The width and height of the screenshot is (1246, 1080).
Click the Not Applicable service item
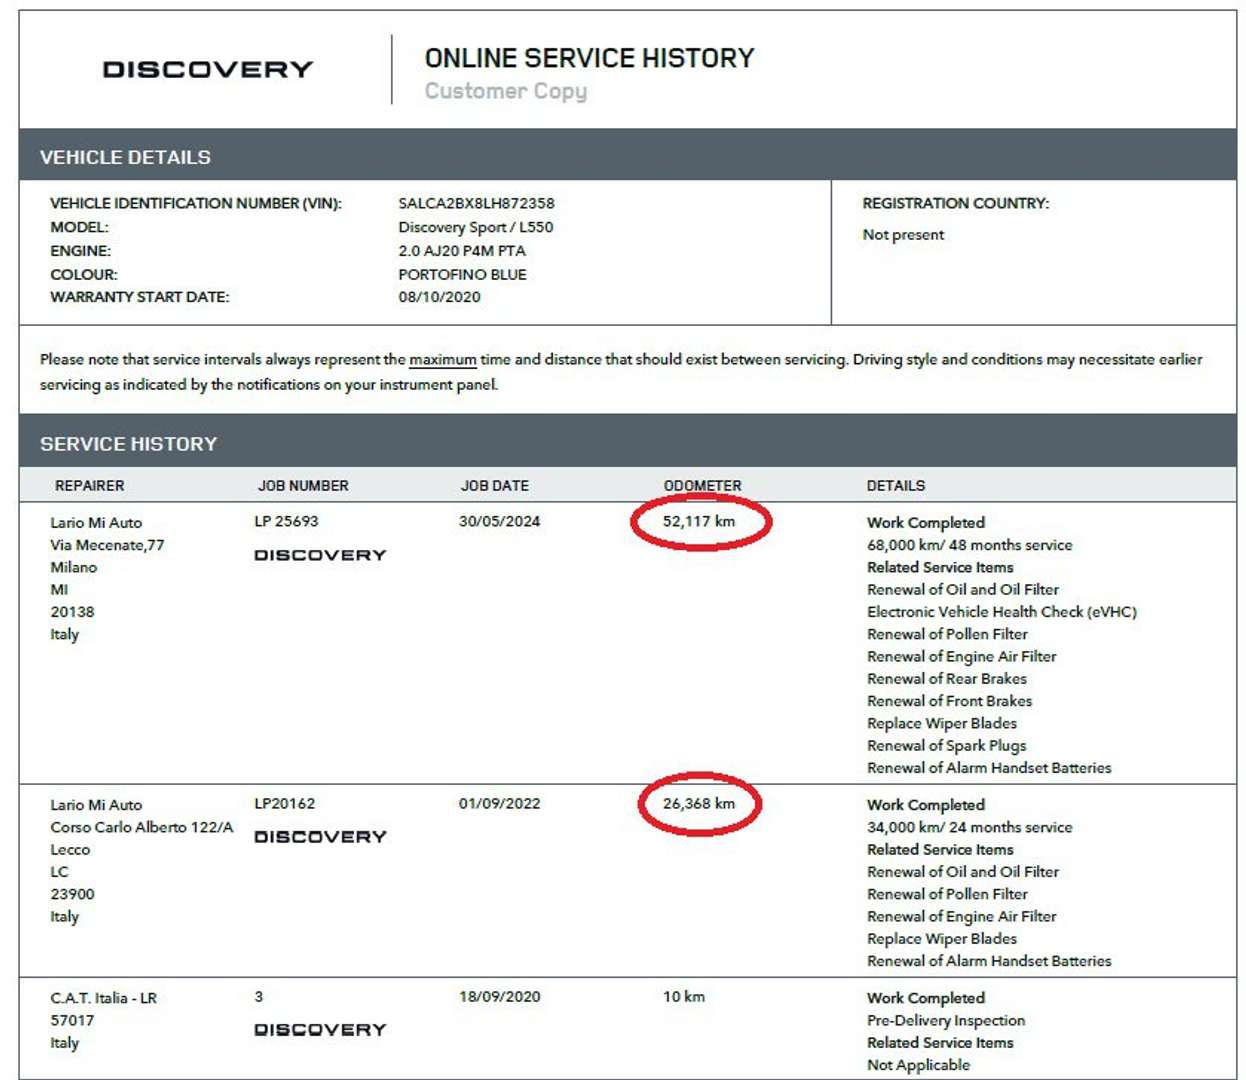pos(918,1065)
